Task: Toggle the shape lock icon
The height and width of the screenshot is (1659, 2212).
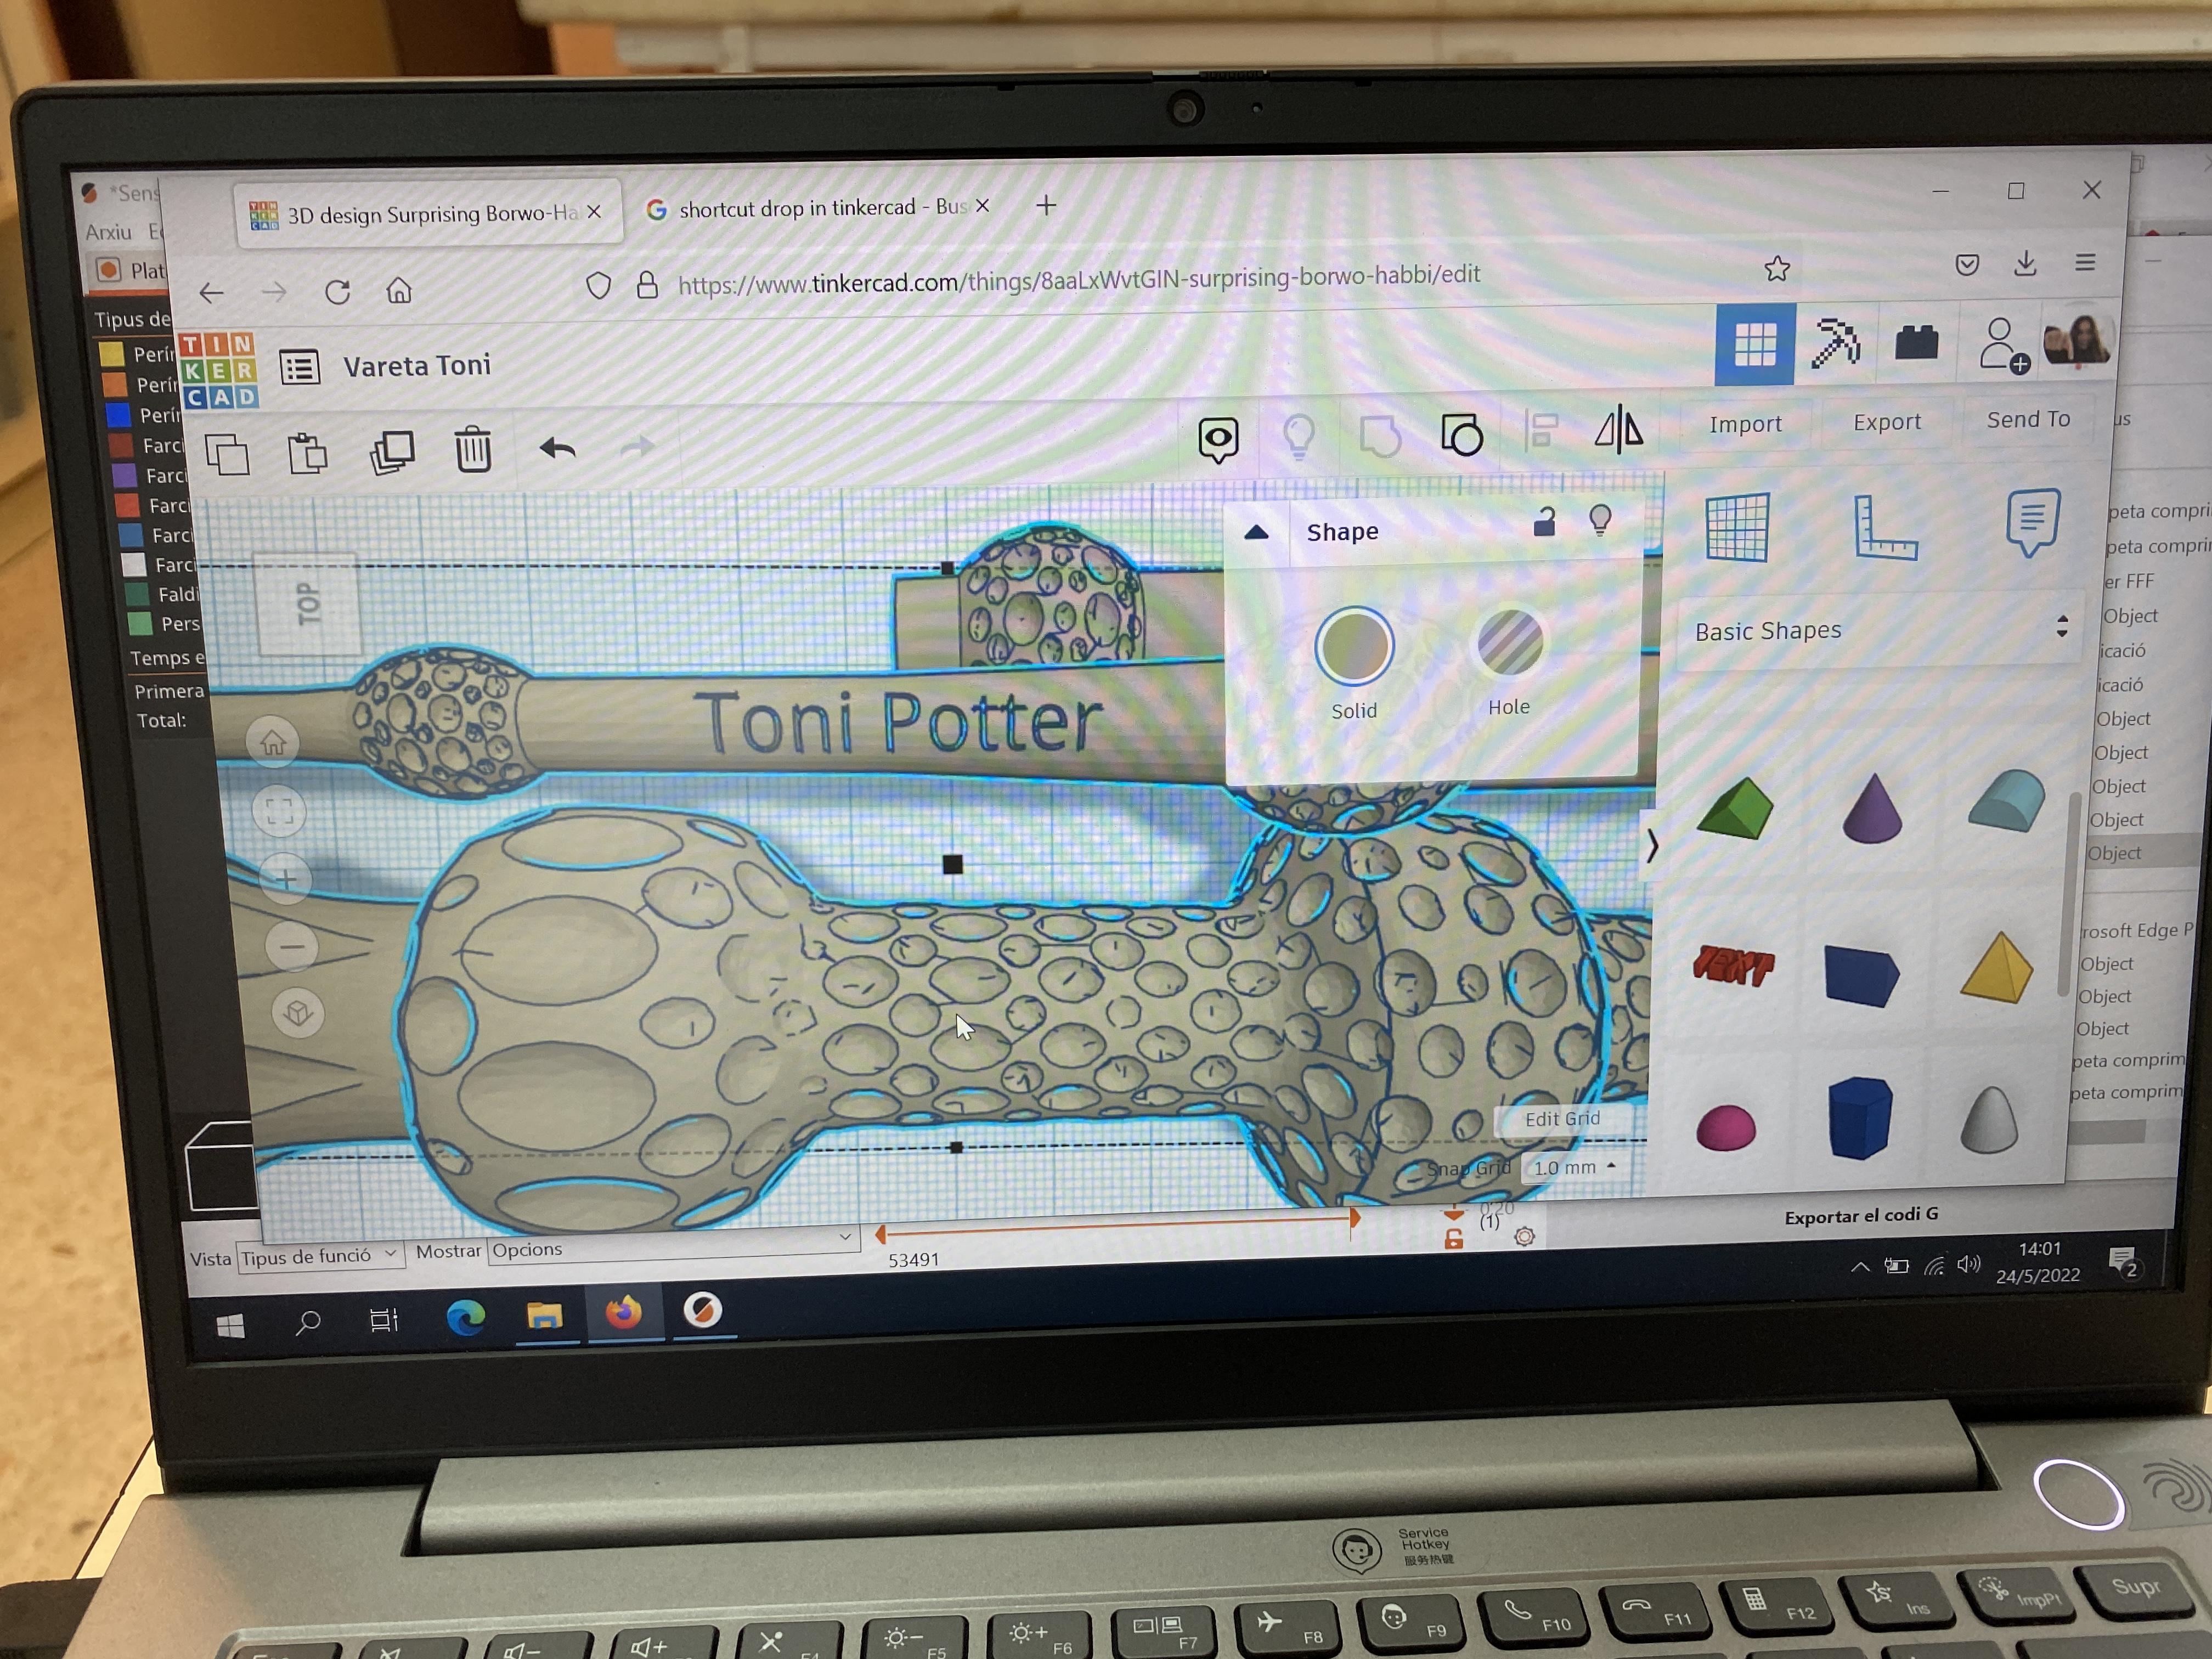Action: click(1544, 522)
